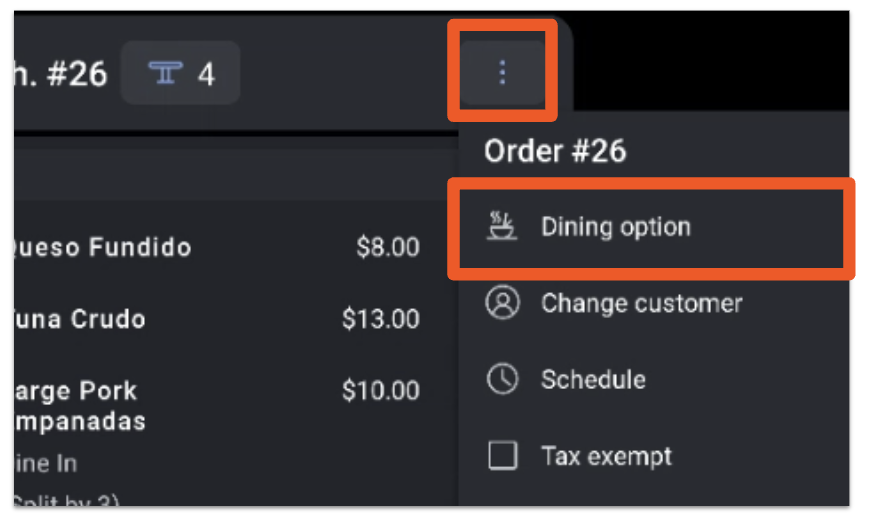Click the Tax exempt label text
This screenshot has height=522, width=872.
point(606,457)
